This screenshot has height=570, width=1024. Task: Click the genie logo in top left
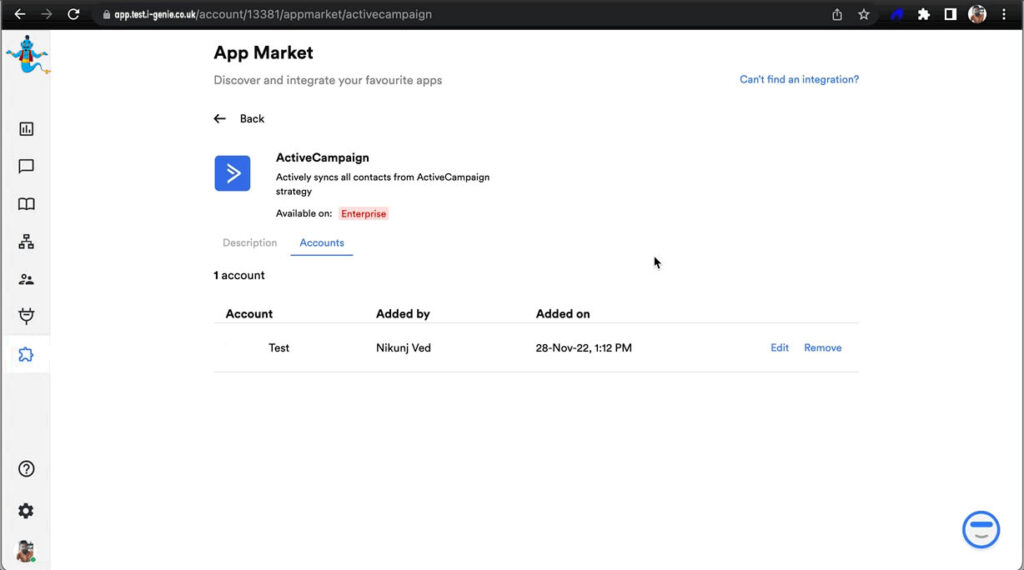pos(26,54)
